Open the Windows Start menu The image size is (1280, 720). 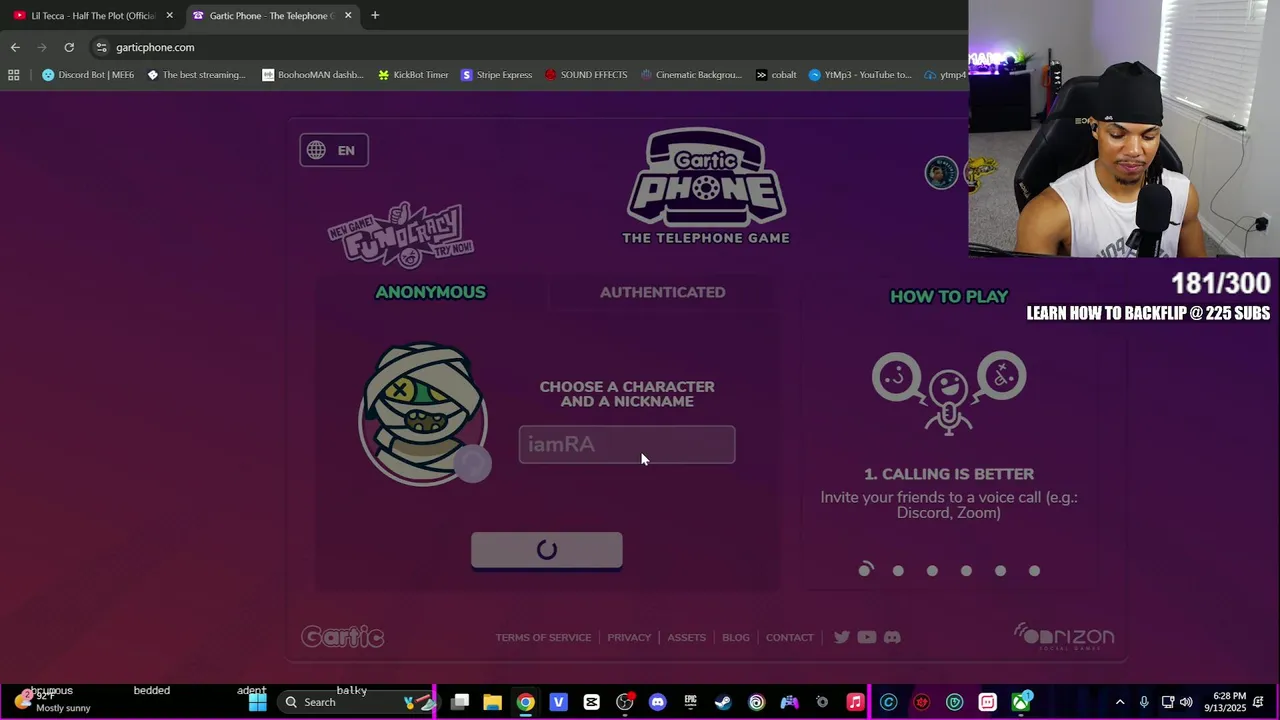click(x=258, y=702)
